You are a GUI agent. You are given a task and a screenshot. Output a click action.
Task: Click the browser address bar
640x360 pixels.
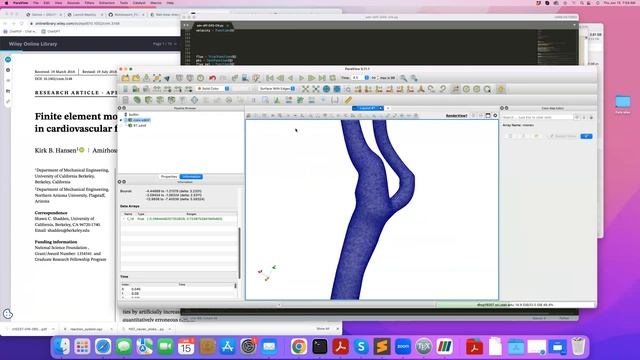pos(104,23)
